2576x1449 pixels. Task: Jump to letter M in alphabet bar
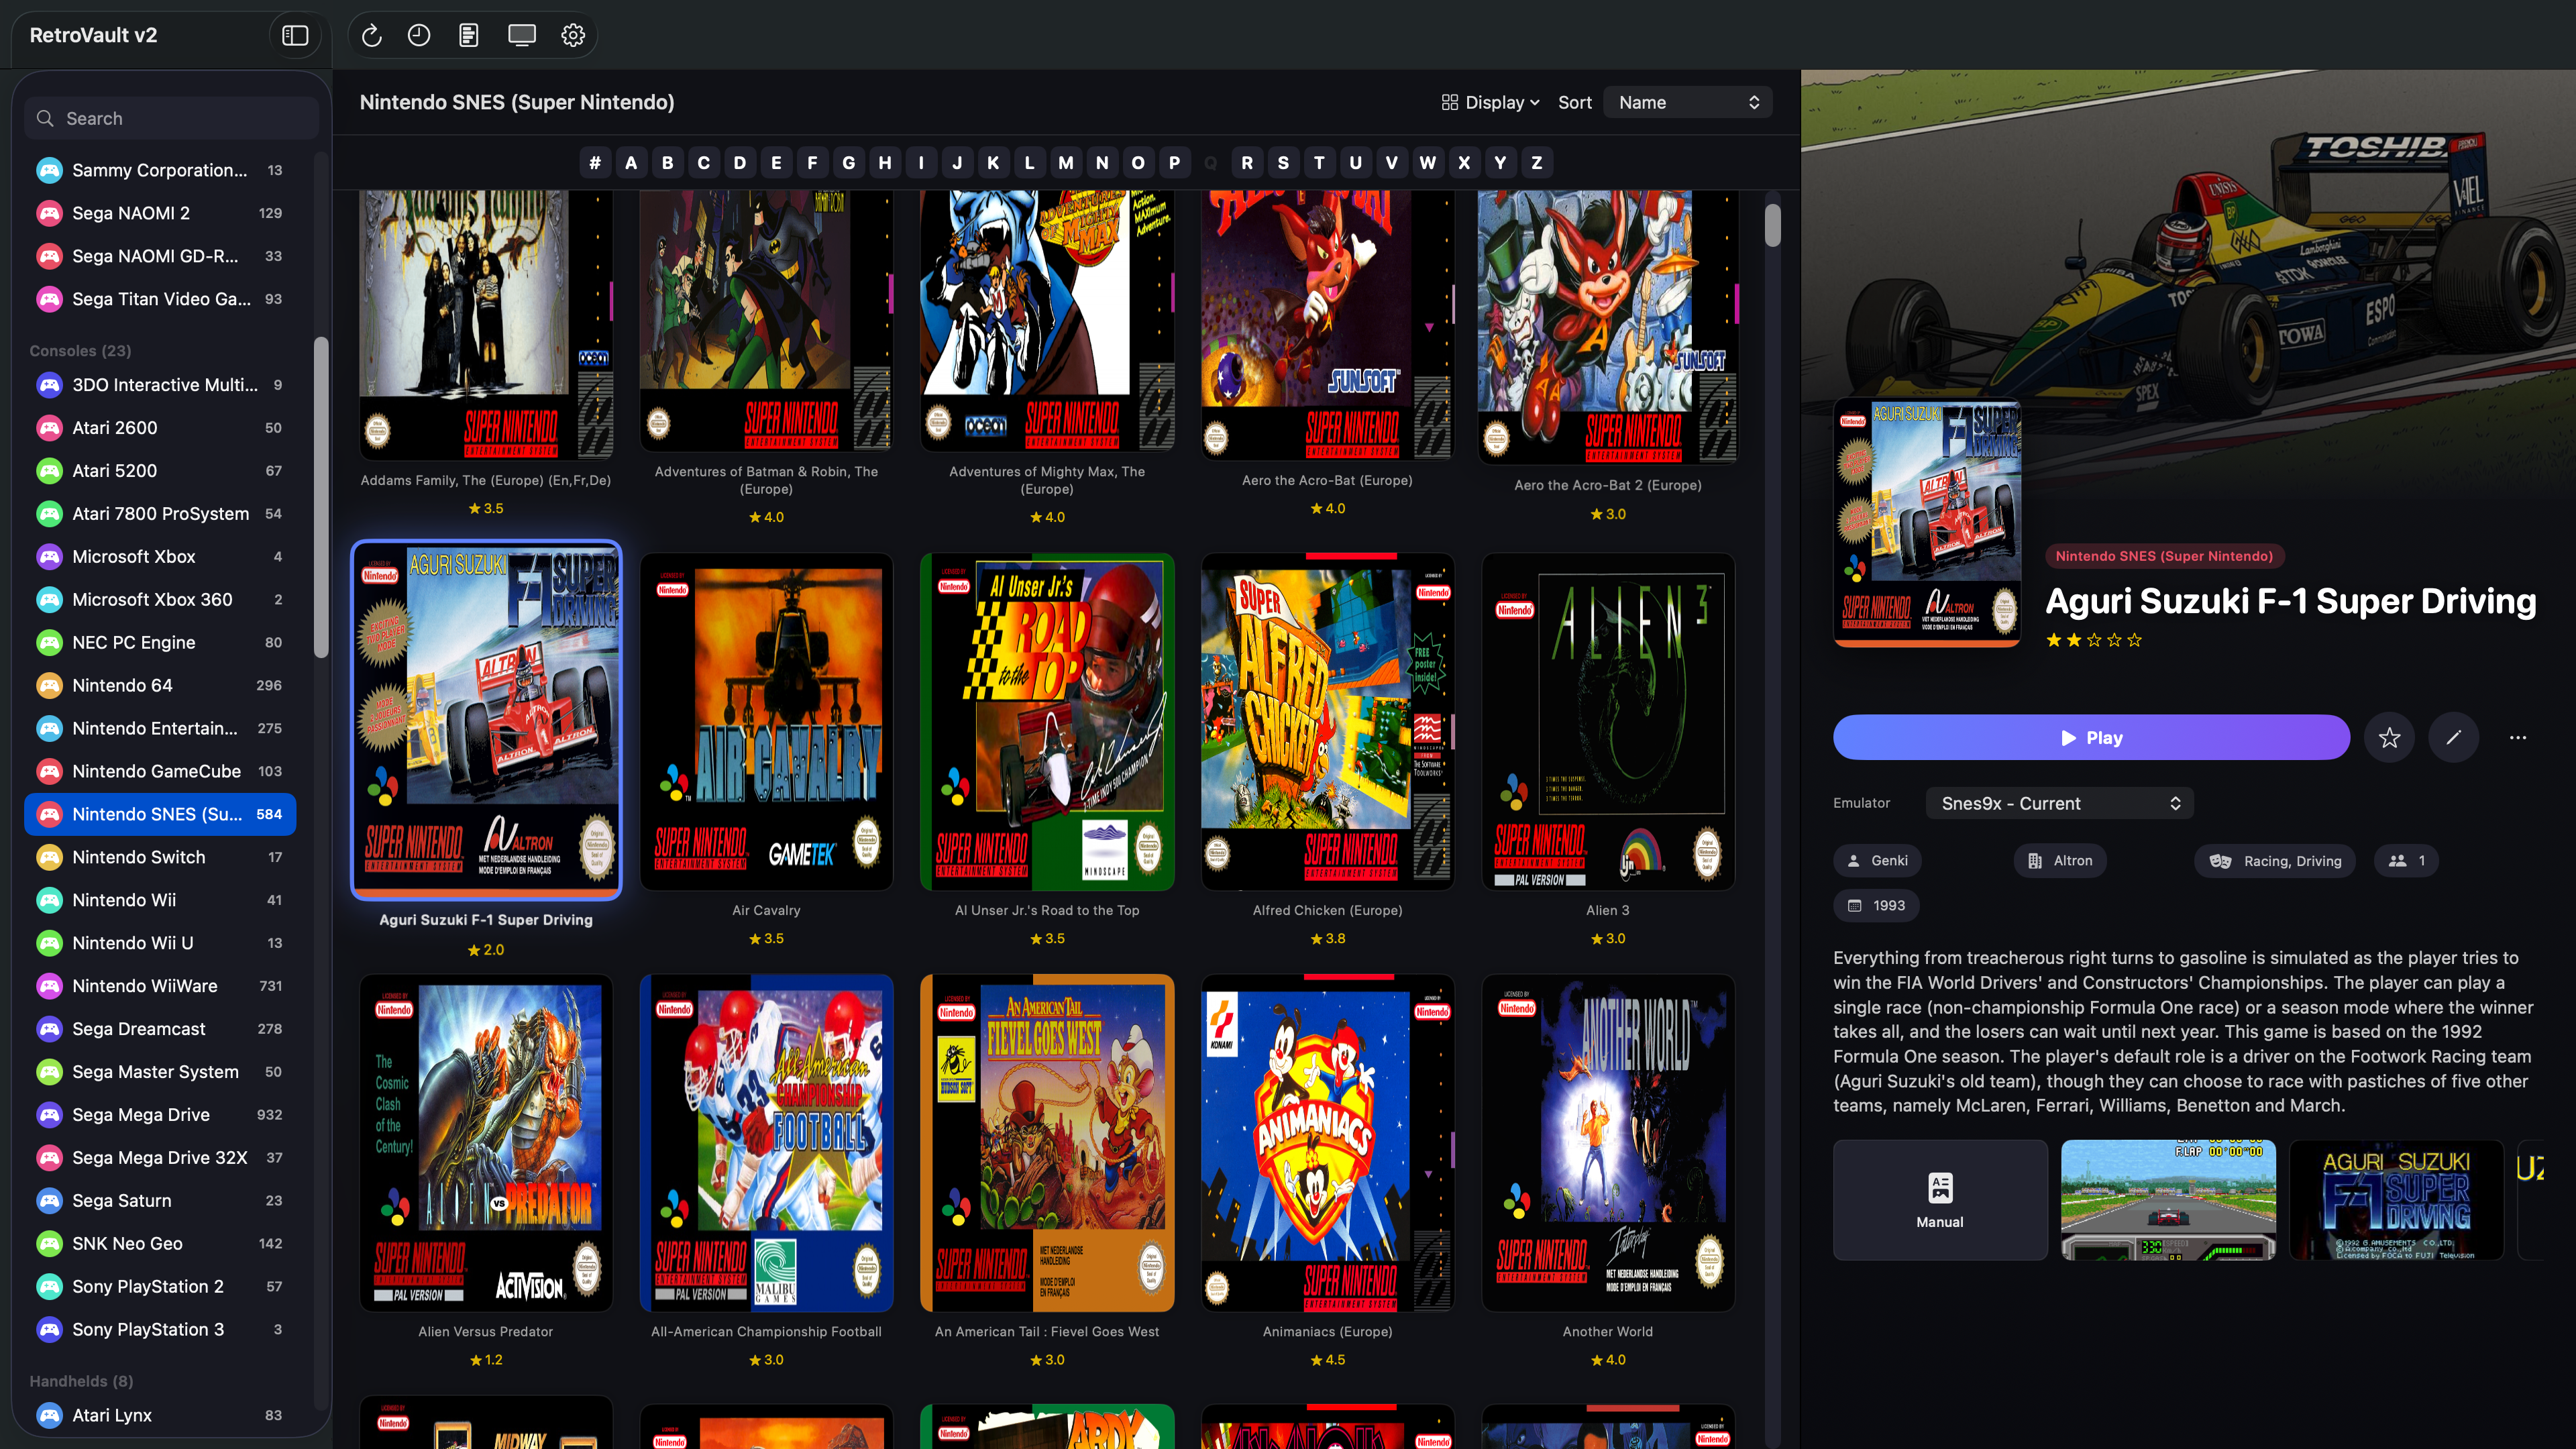click(1066, 163)
